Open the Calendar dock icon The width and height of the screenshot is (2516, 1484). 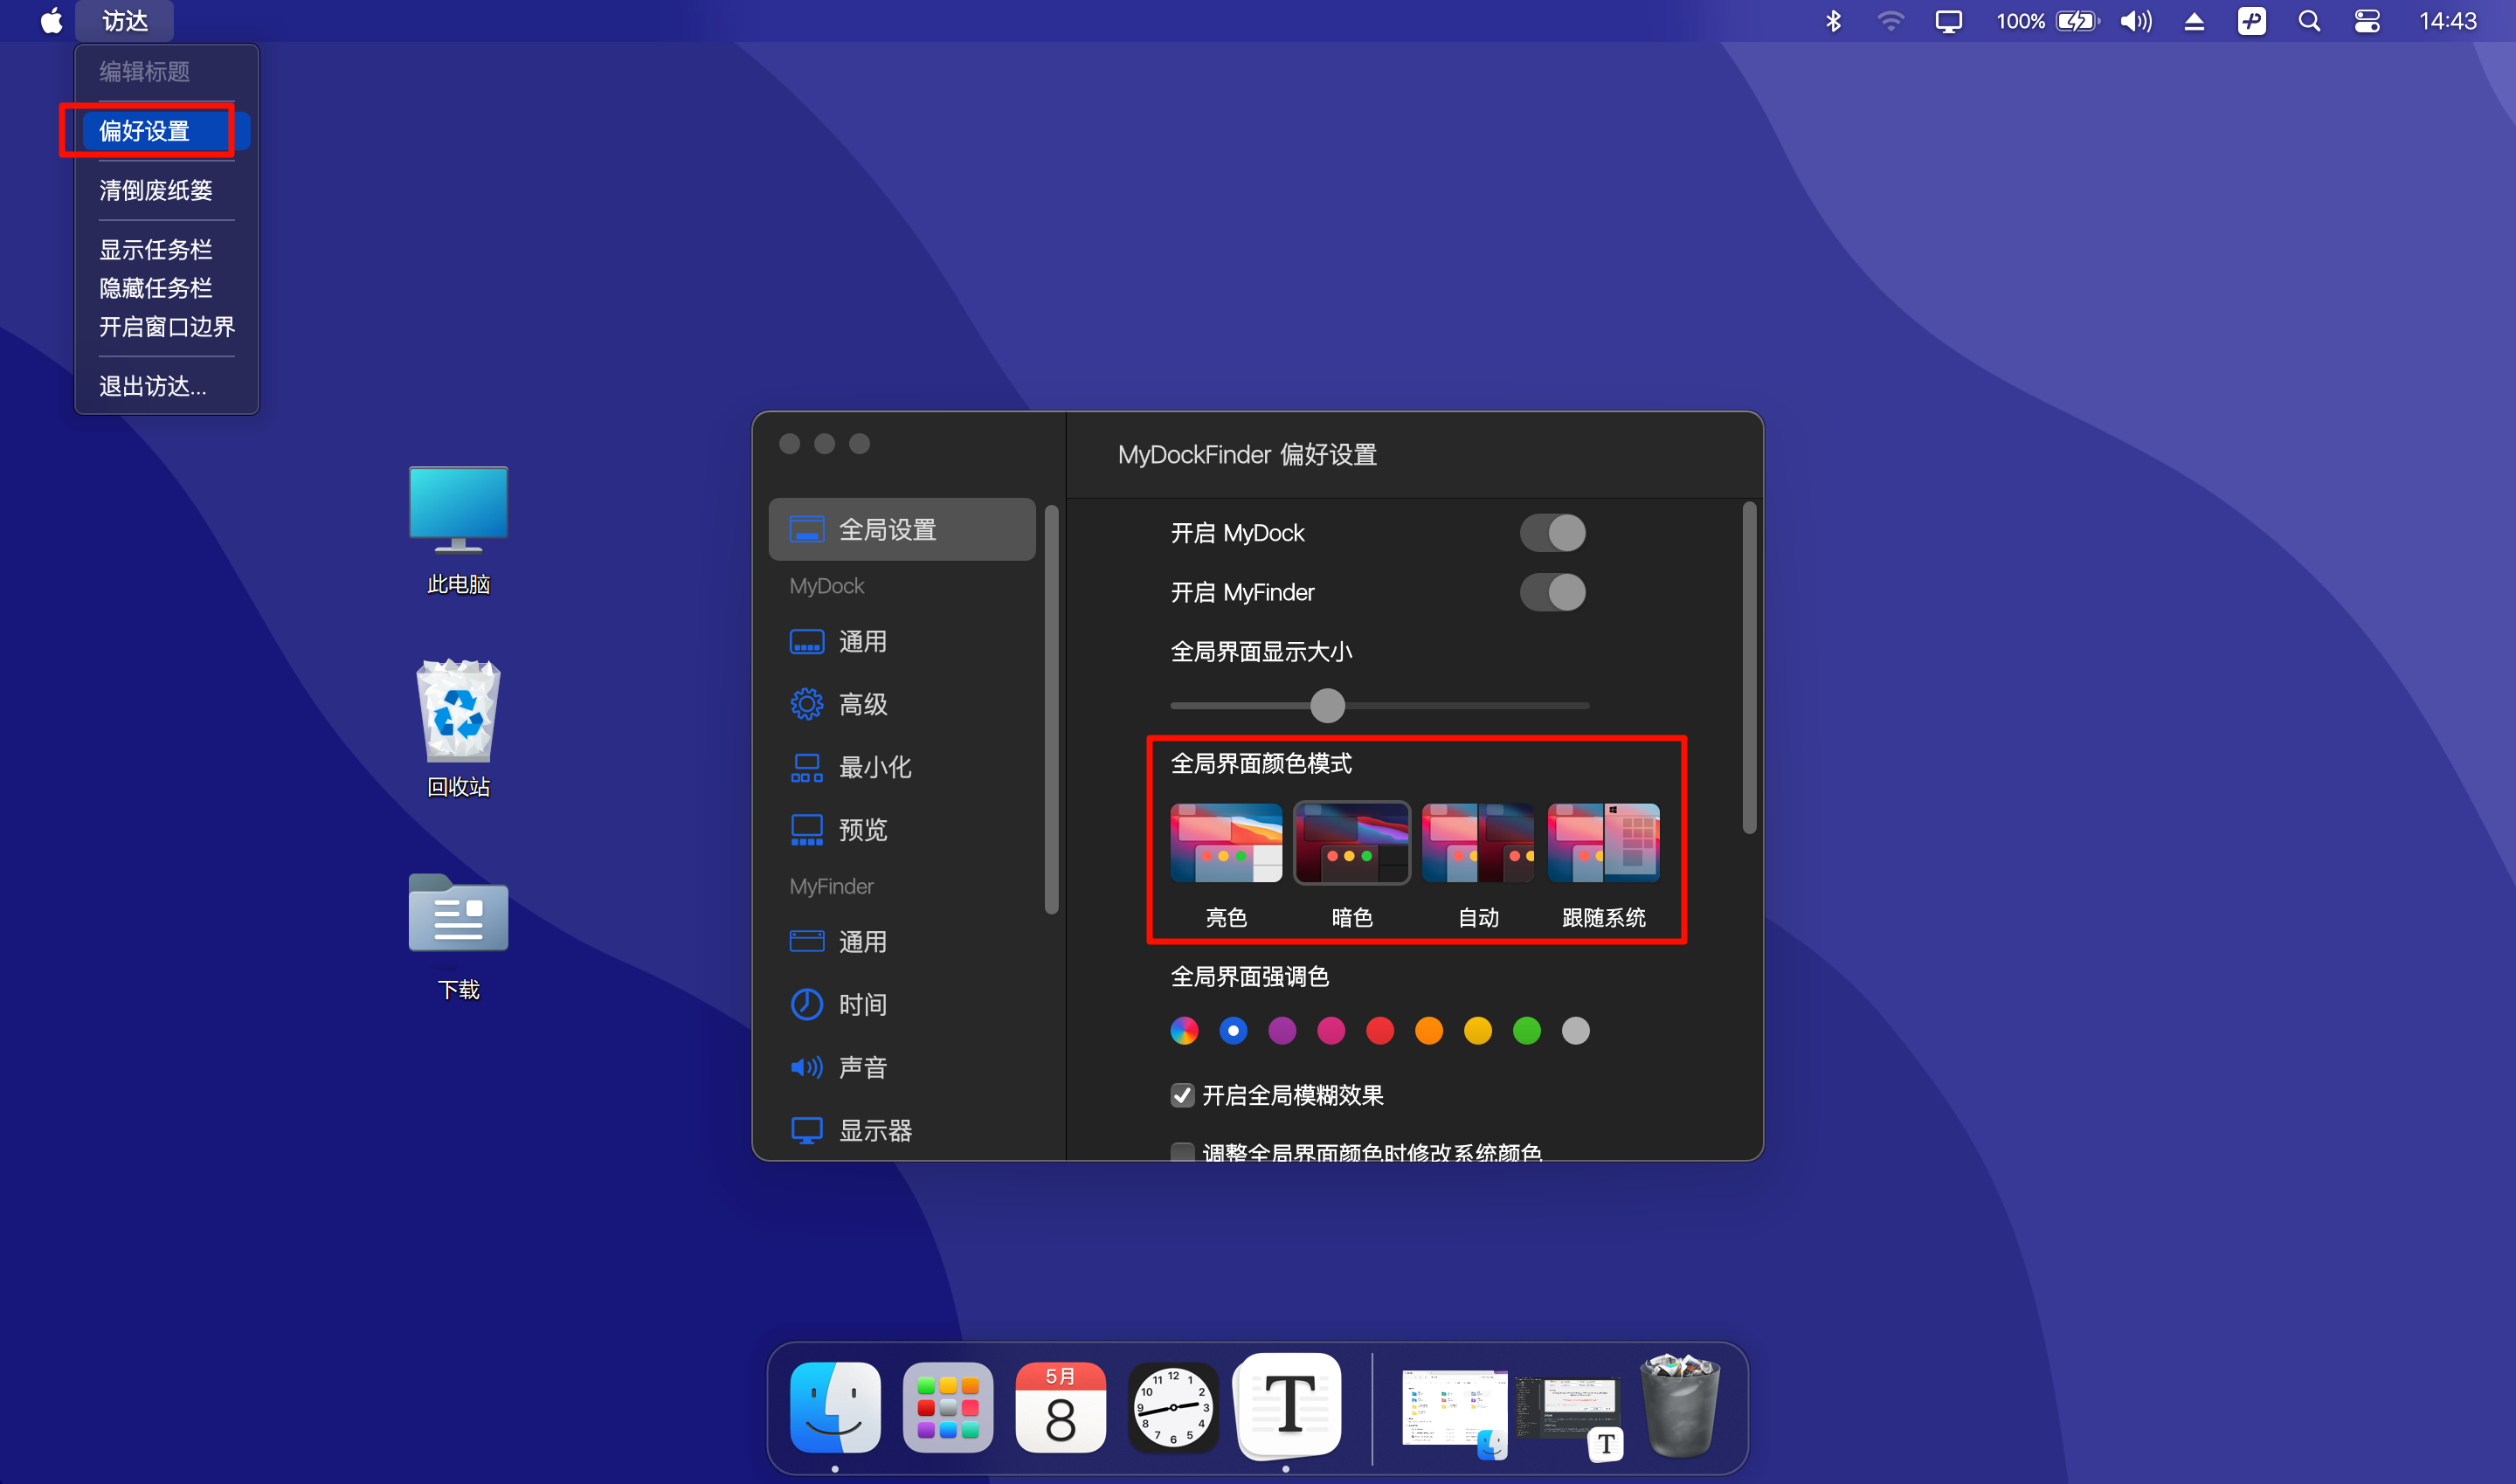click(x=1060, y=1406)
